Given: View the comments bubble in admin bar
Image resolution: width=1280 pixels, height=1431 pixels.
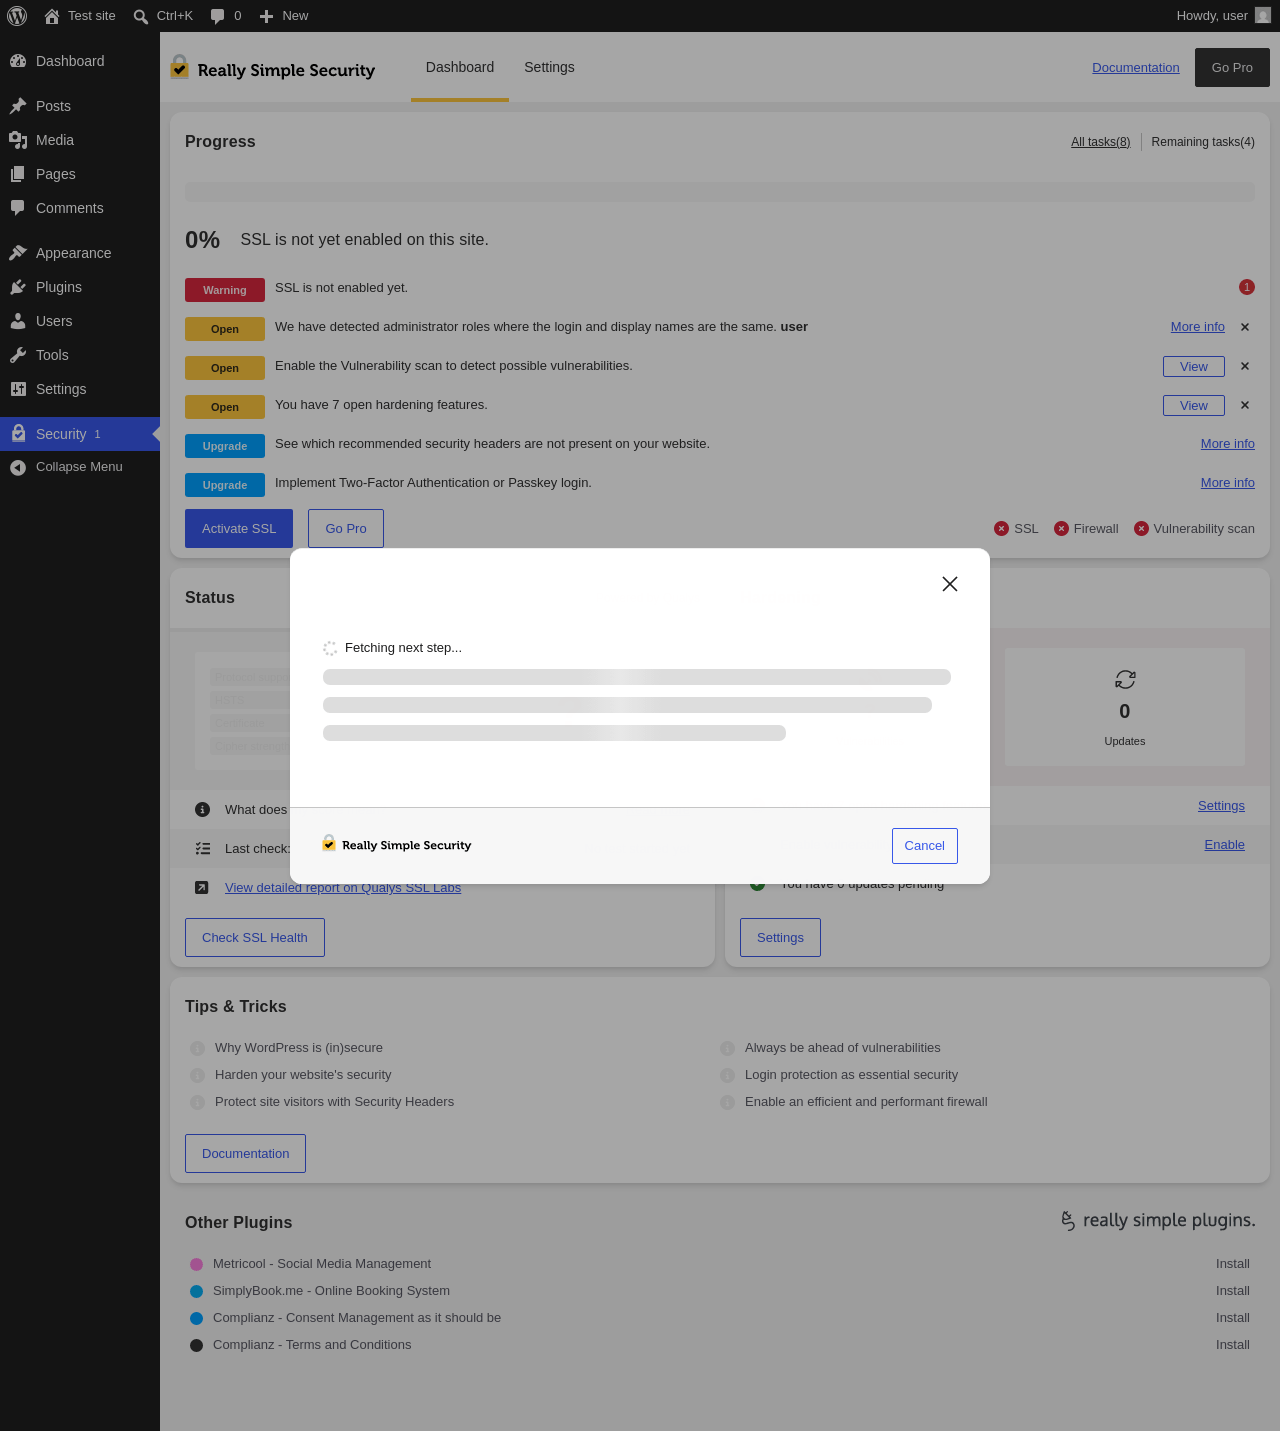Looking at the screenshot, I should click(x=226, y=16).
